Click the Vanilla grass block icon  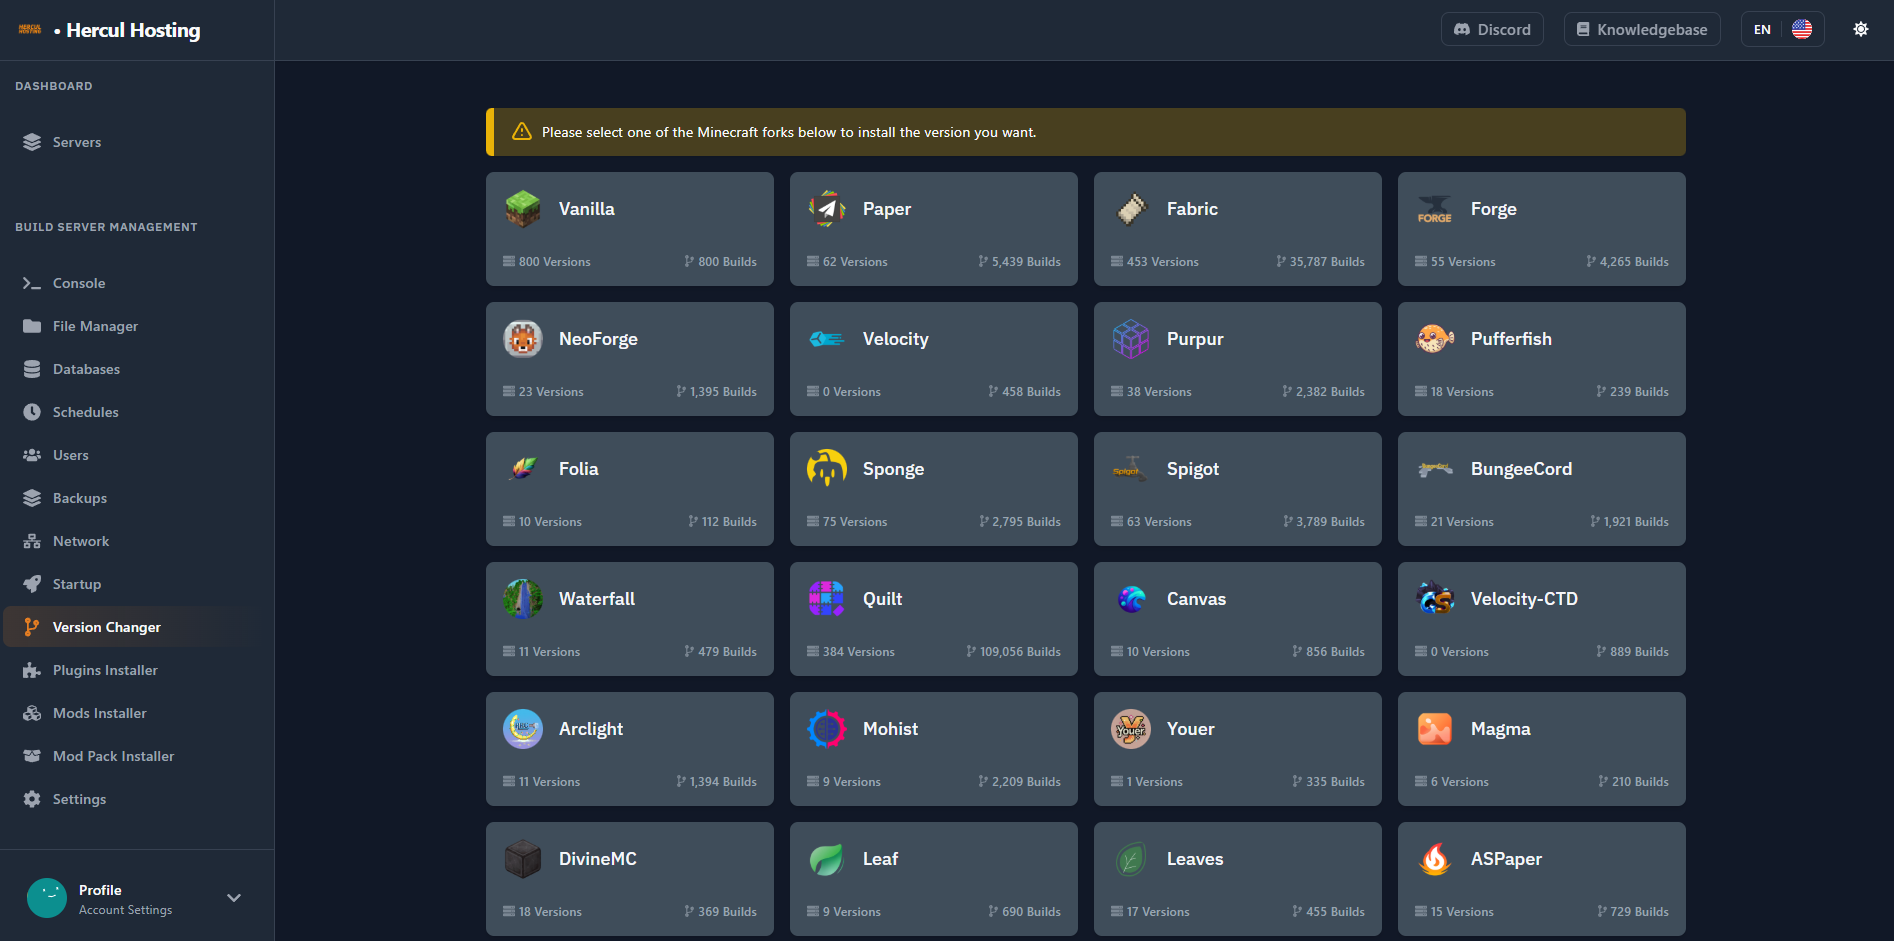(x=522, y=209)
